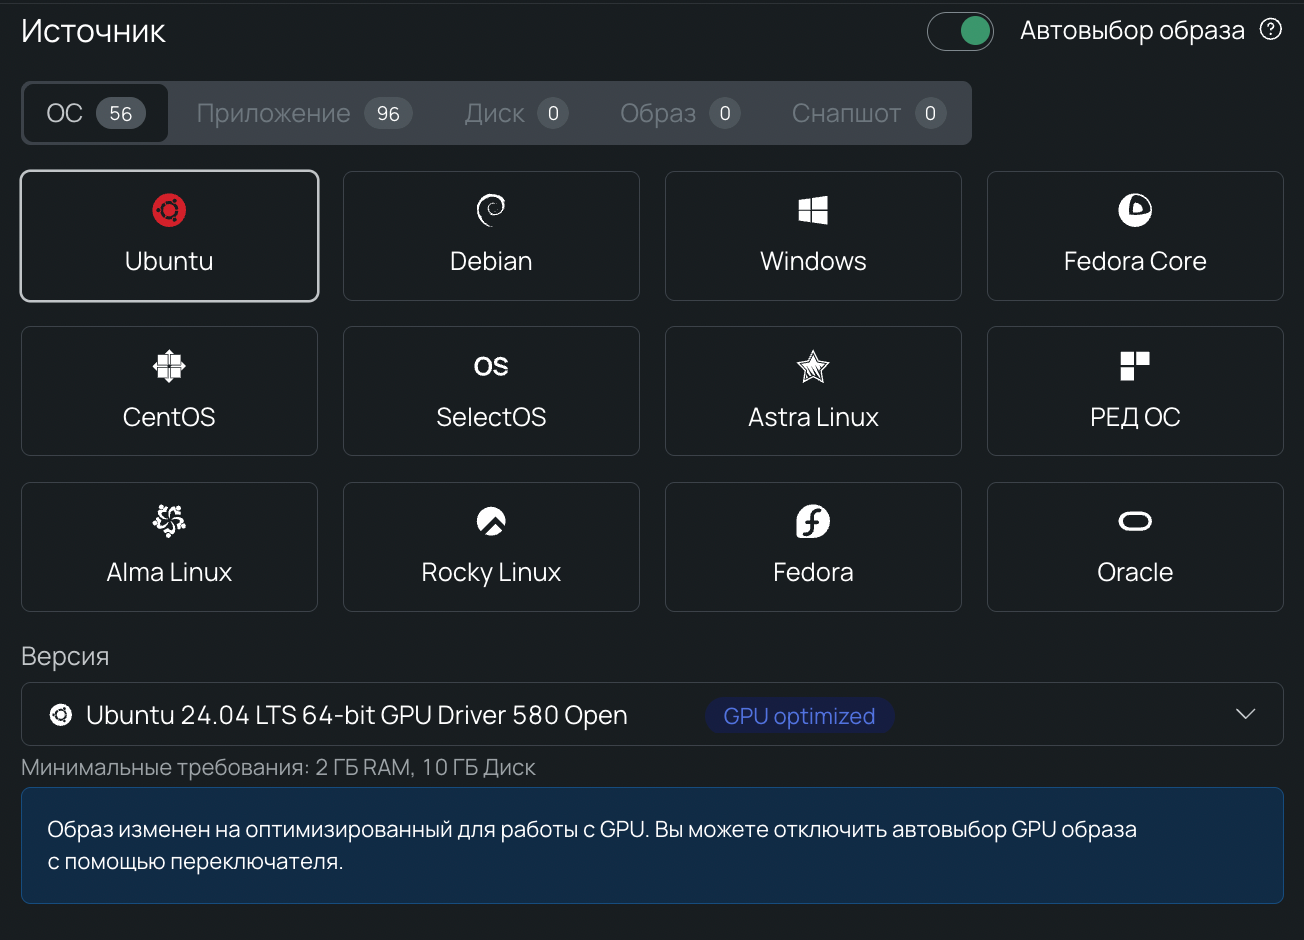This screenshot has width=1304, height=940.
Task: Click the Источник section heading
Action: tap(93, 31)
